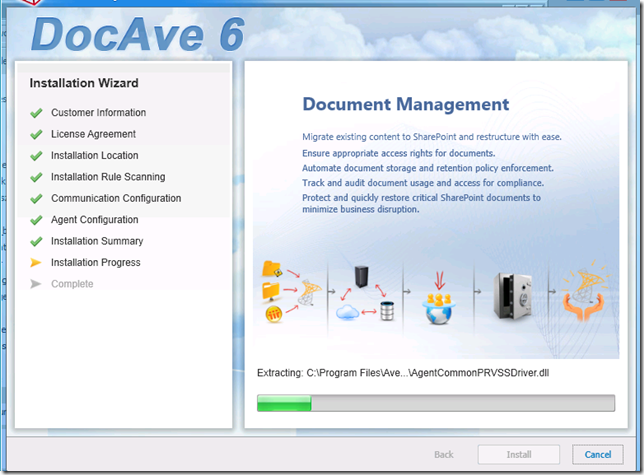This screenshot has height=475, width=644.
Task: Click the greyed-out Back button
Action: pos(444,454)
